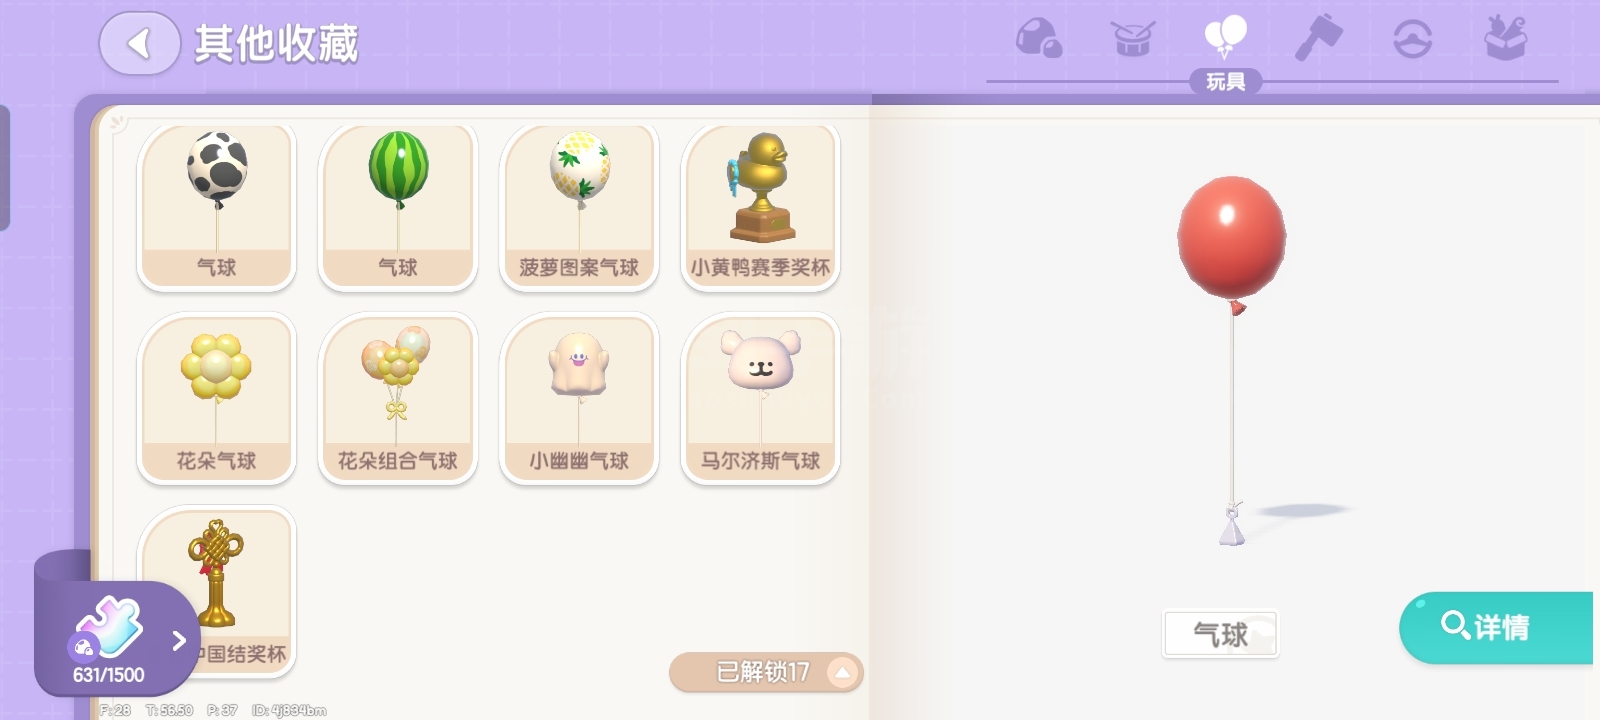Select the 花朵组合气球 bouquet balloon
This screenshot has height=720, width=1600.
tap(398, 399)
